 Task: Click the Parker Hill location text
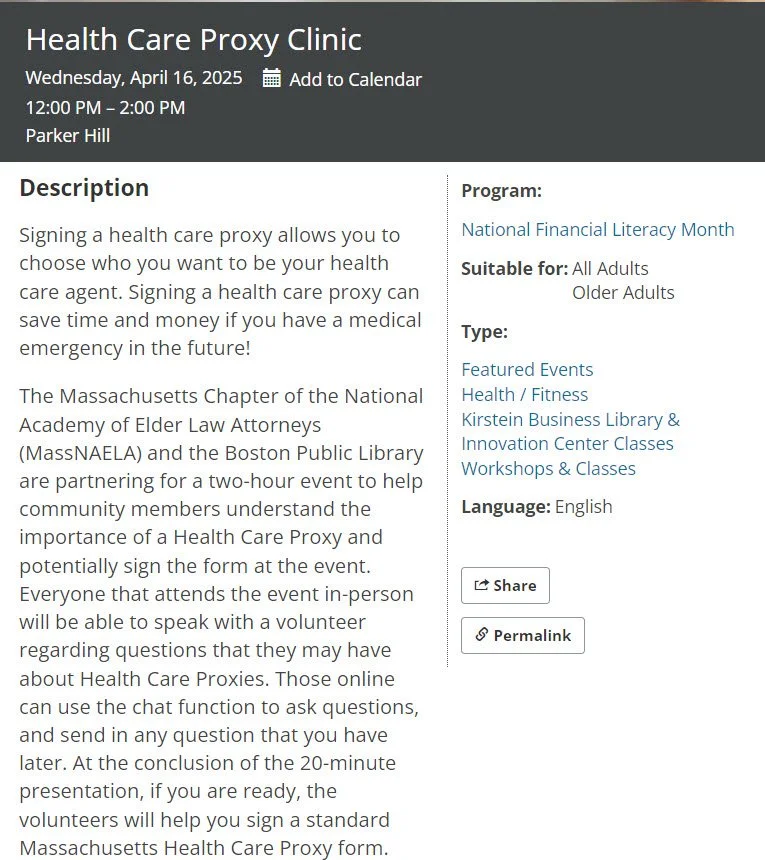coord(68,135)
